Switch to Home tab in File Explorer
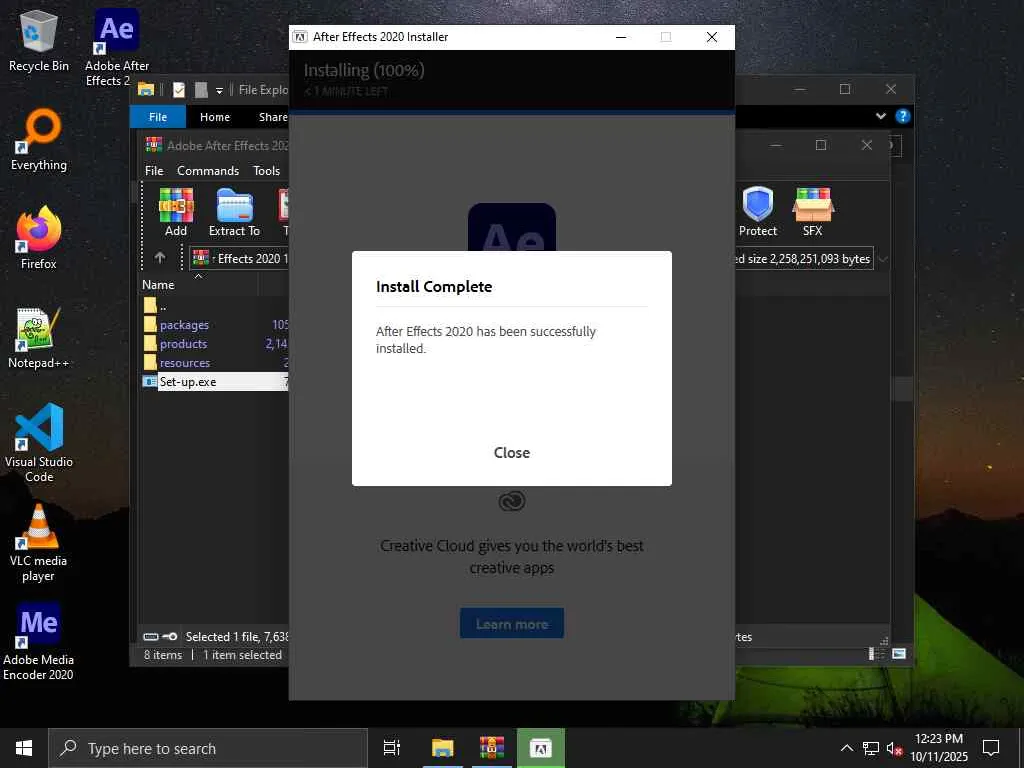The height and width of the screenshot is (768, 1024). [x=215, y=117]
